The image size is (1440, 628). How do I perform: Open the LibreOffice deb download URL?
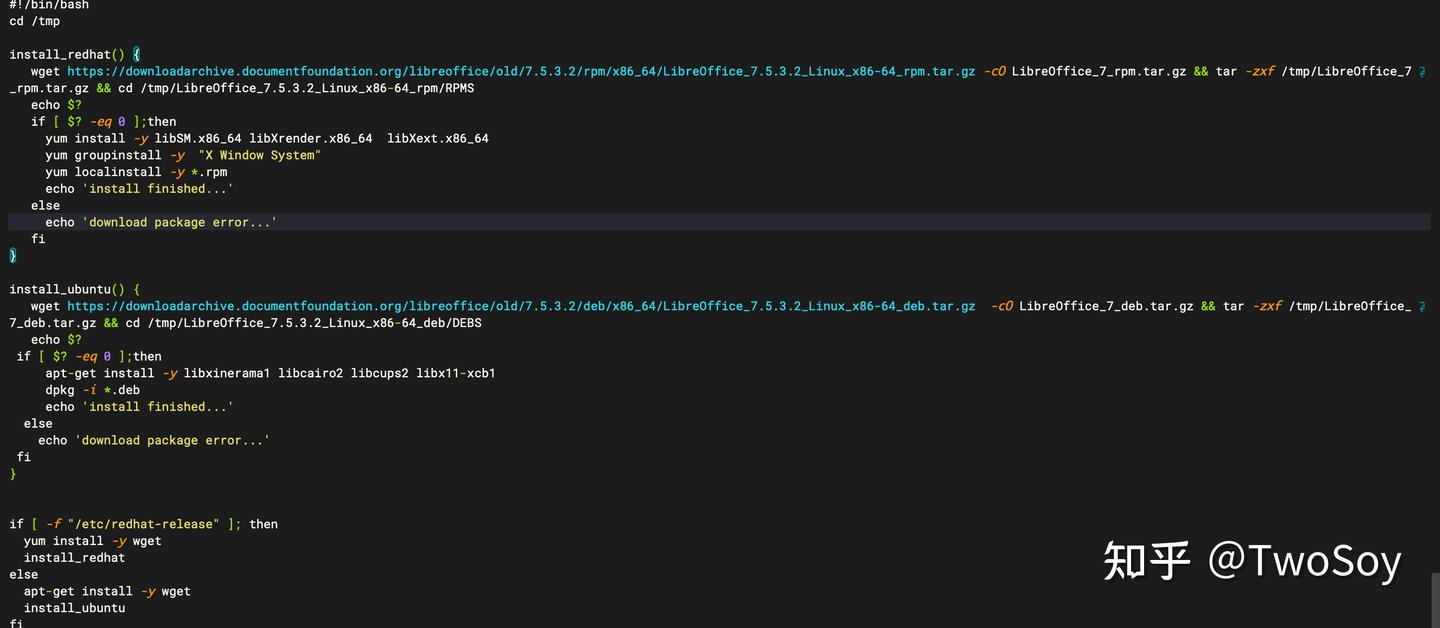(x=520, y=306)
